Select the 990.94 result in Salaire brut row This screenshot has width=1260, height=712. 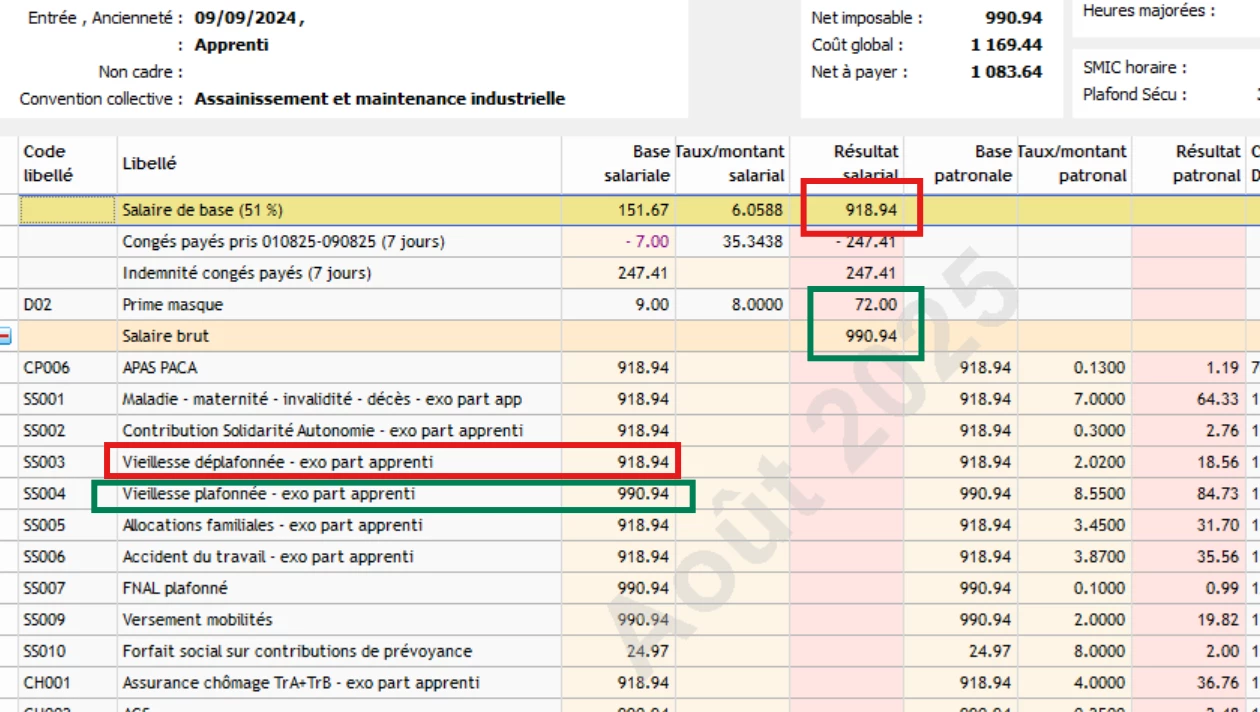[x=871, y=336]
